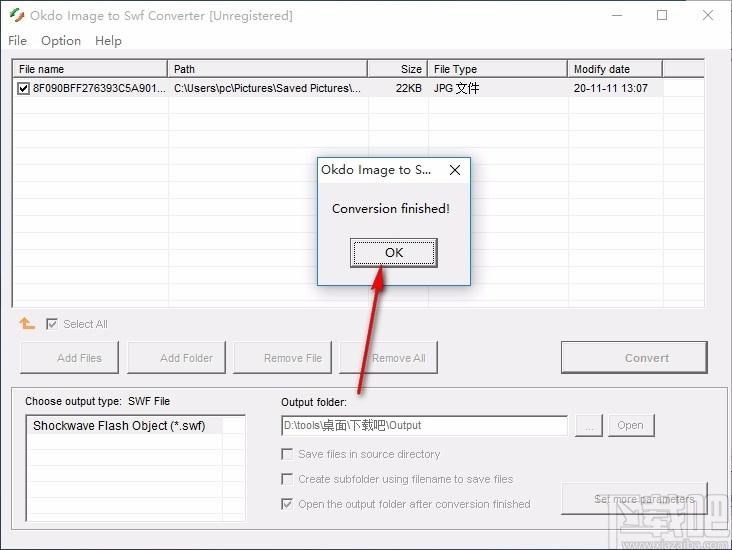Open the File menu
Screen dimensions: 732x550
point(17,41)
